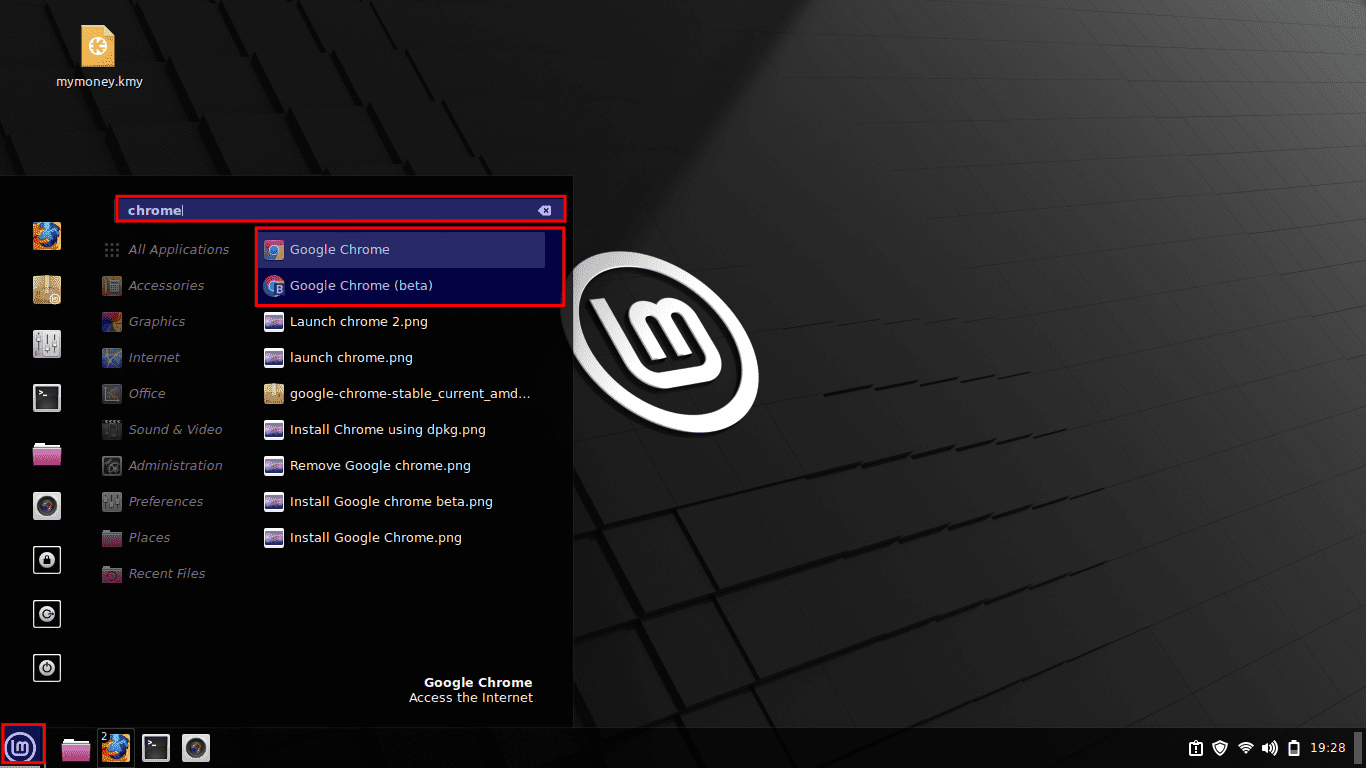Select the All Applications category

[167, 250]
